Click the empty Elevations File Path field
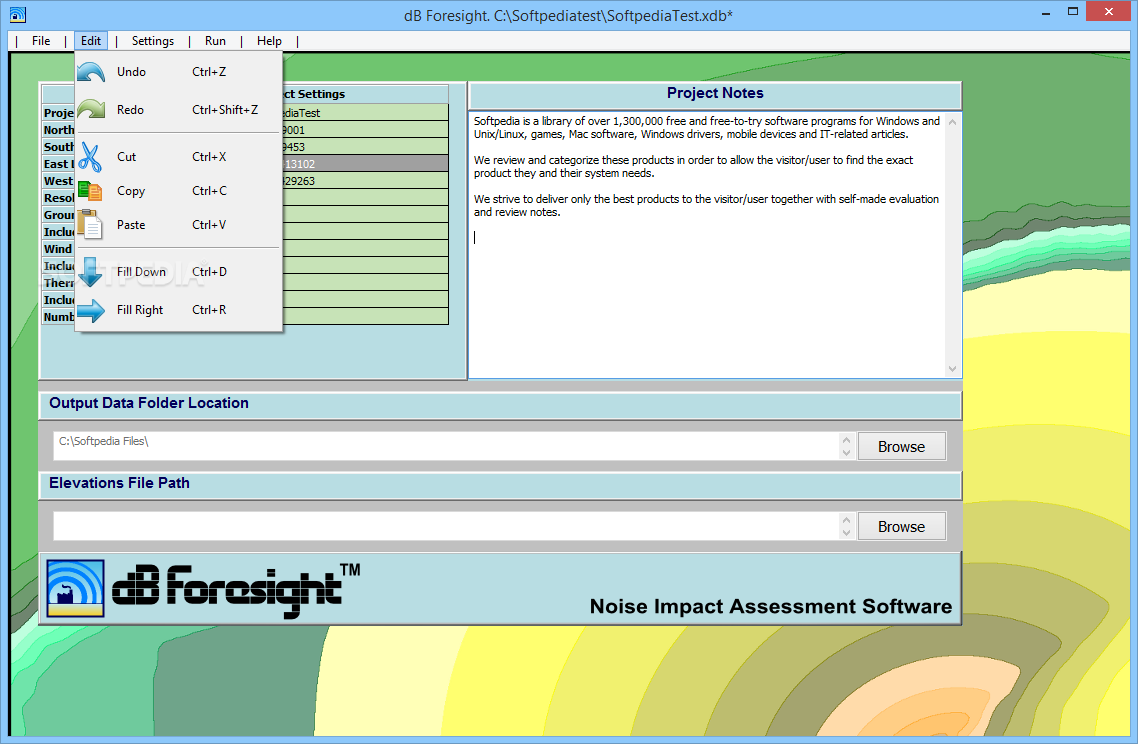The width and height of the screenshot is (1138, 744). pyautogui.click(x=446, y=526)
